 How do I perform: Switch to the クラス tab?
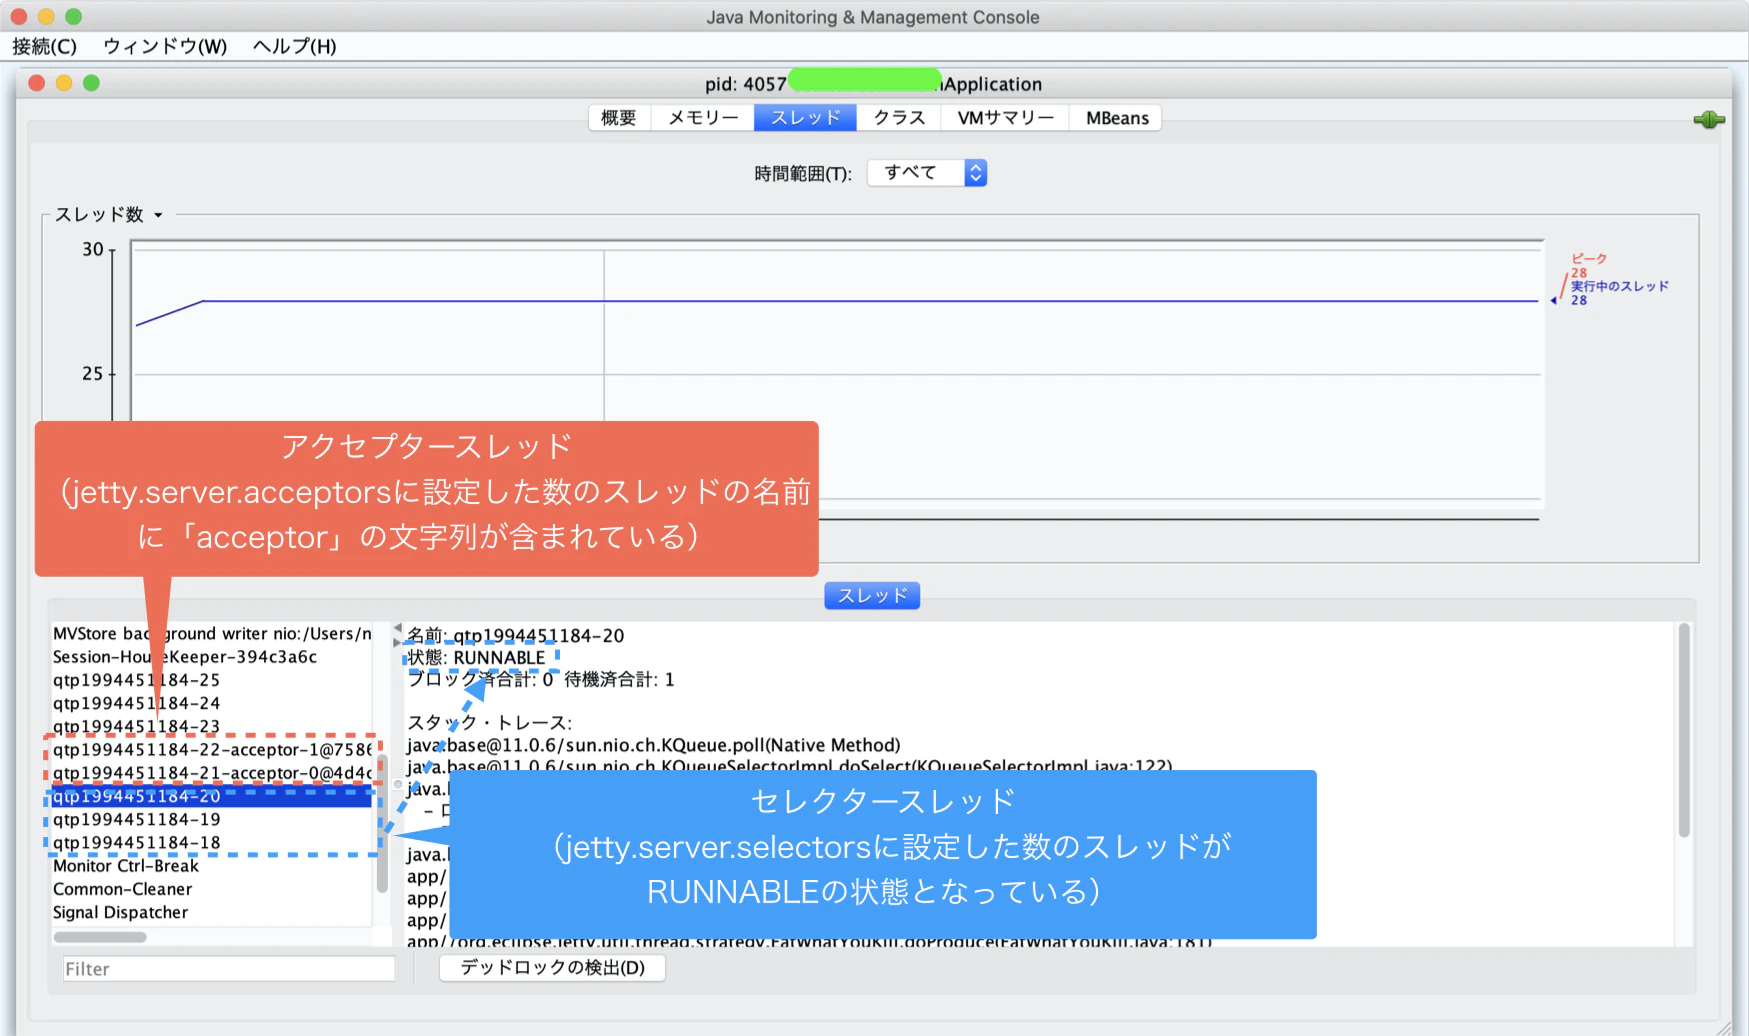[x=899, y=118]
